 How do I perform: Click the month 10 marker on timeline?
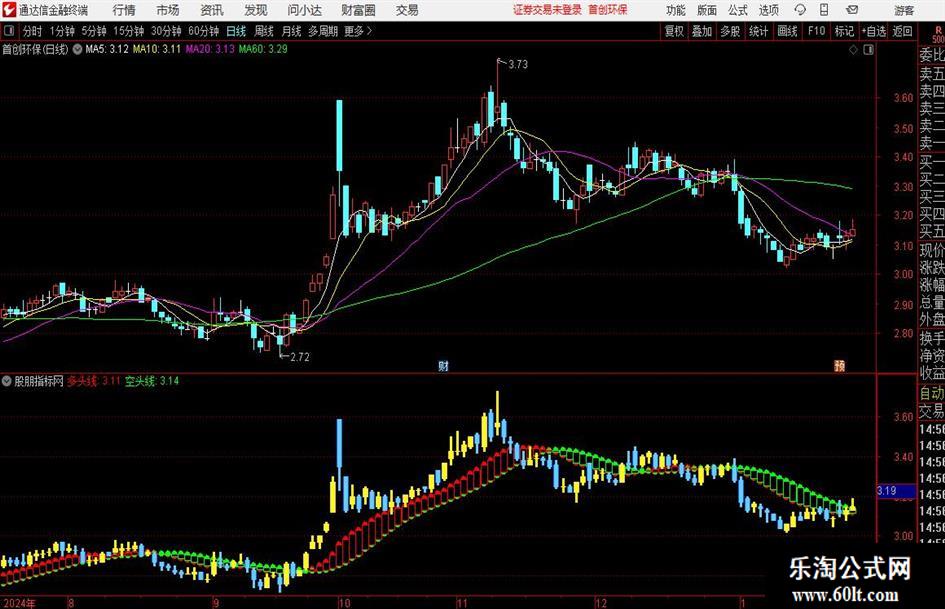click(x=344, y=603)
